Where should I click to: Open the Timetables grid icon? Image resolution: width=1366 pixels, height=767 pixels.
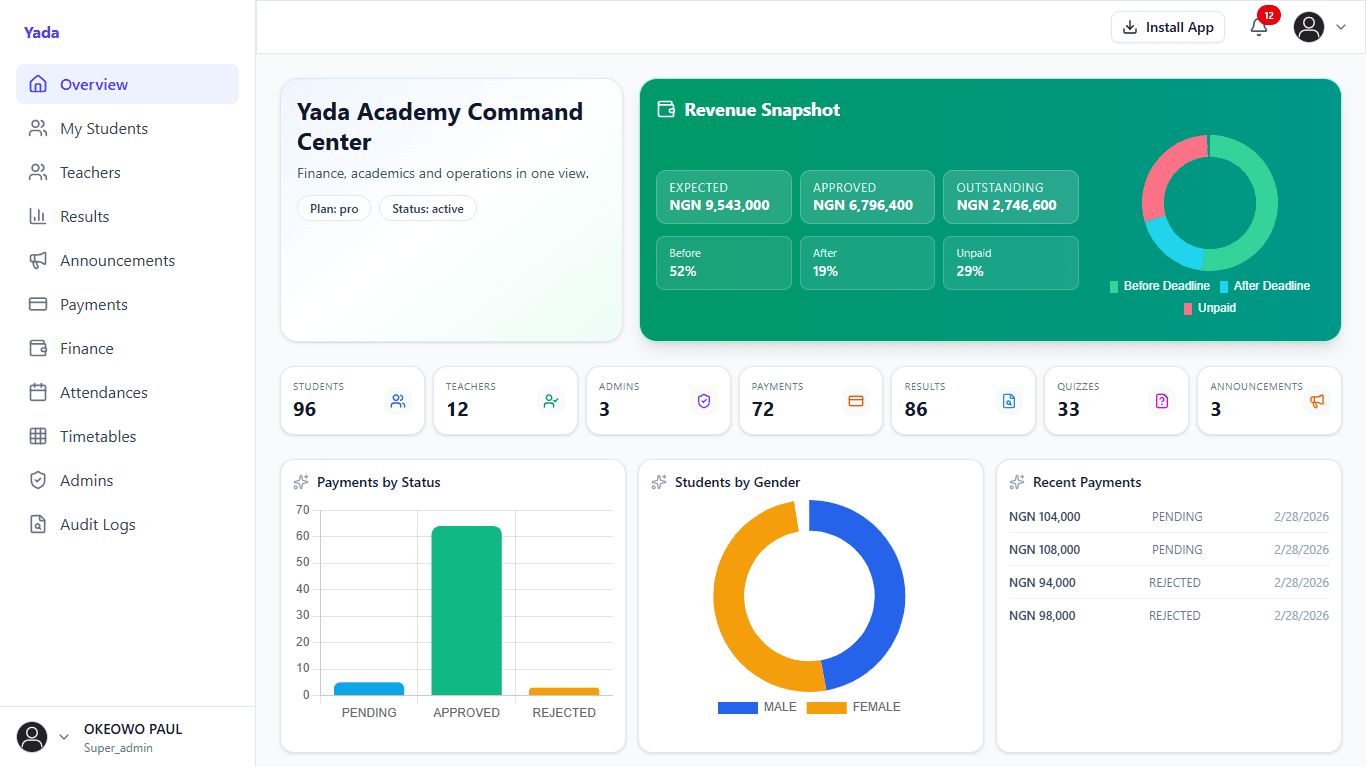coord(37,436)
